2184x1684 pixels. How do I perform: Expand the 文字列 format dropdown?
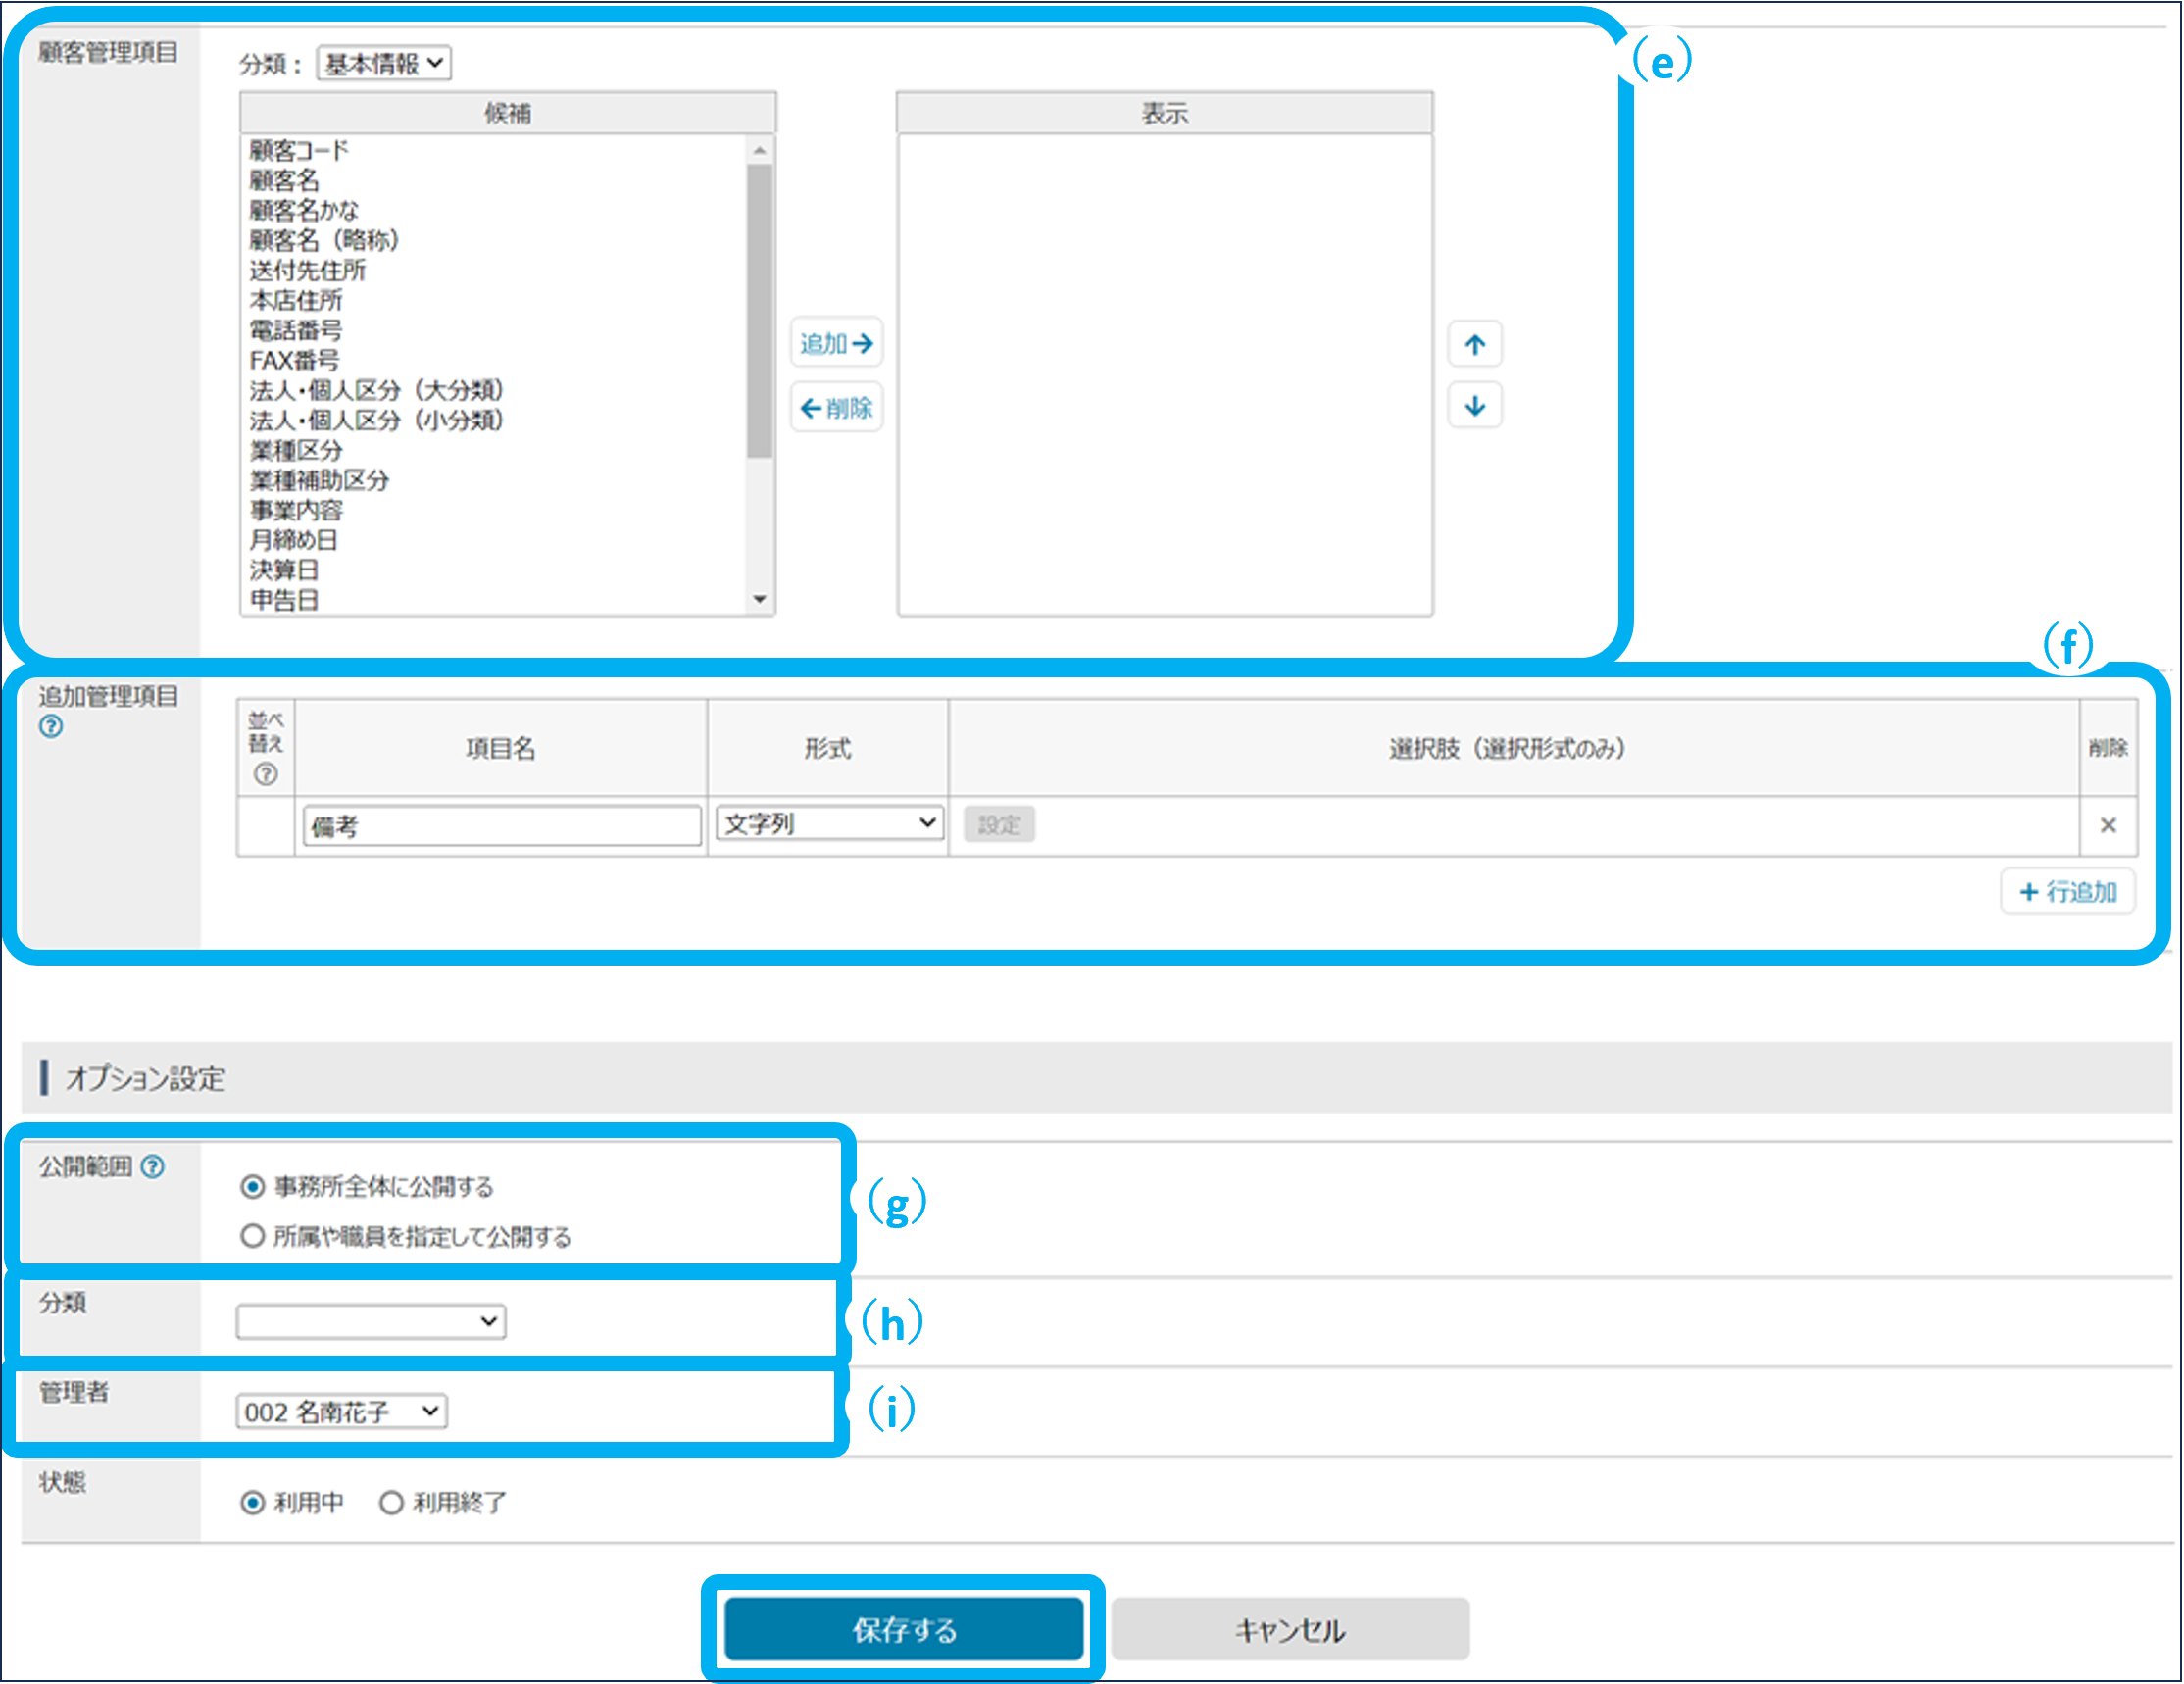[x=829, y=824]
